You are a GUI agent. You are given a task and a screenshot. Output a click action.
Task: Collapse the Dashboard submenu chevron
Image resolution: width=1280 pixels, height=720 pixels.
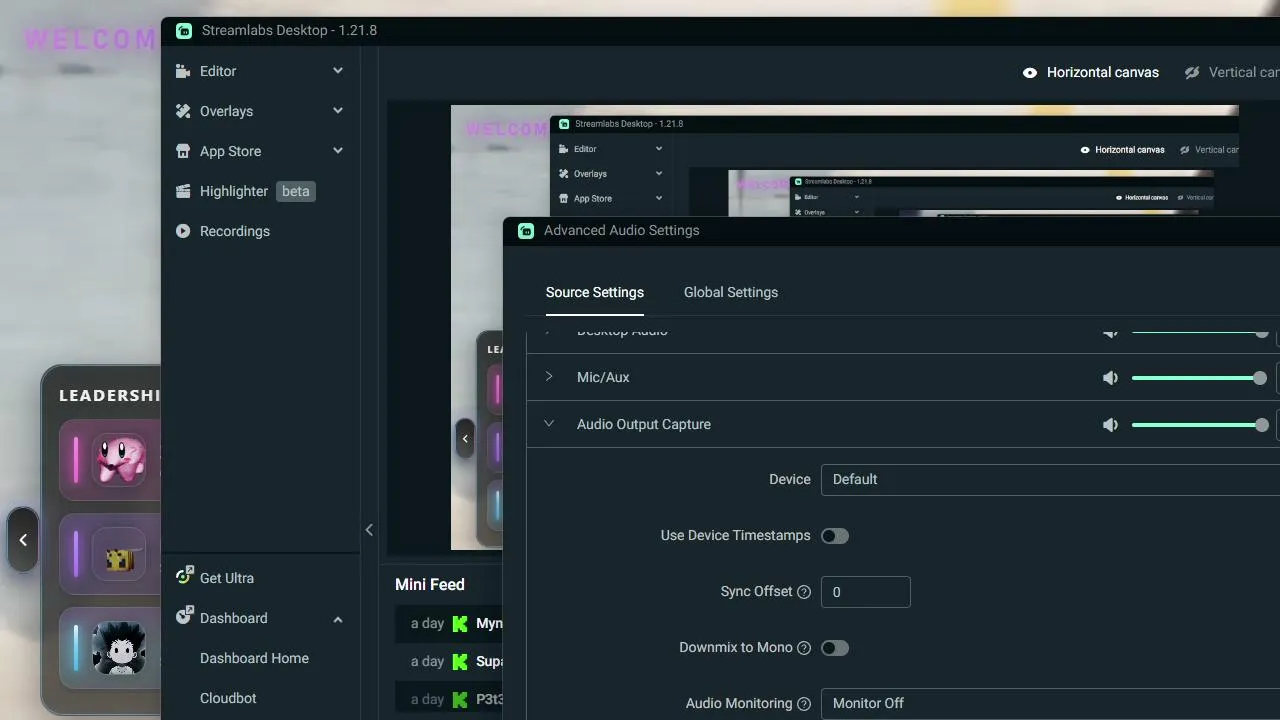tap(338, 619)
